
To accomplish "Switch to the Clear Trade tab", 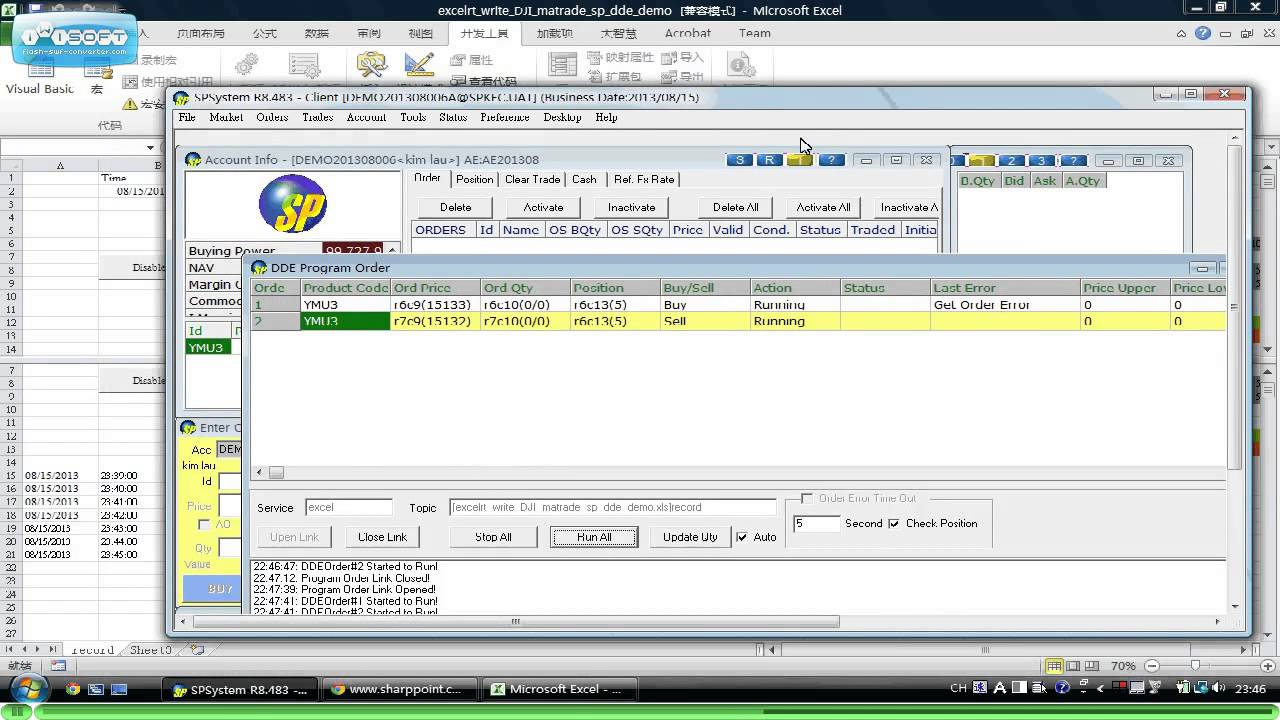I will click(532, 179).
